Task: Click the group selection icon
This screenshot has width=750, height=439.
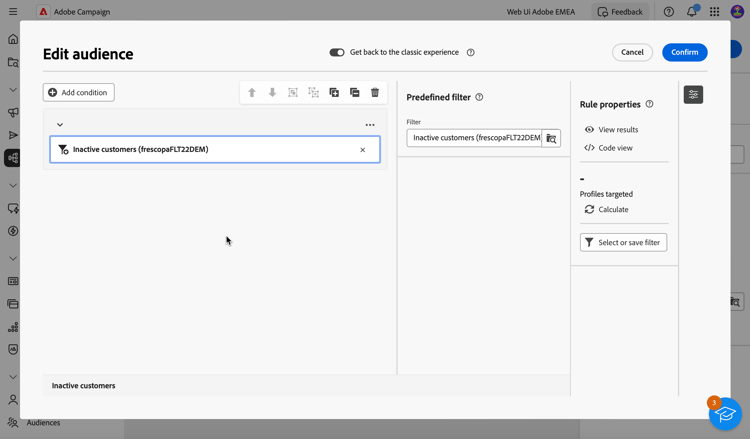Action: pyautogui.click(x=293, y=93)
